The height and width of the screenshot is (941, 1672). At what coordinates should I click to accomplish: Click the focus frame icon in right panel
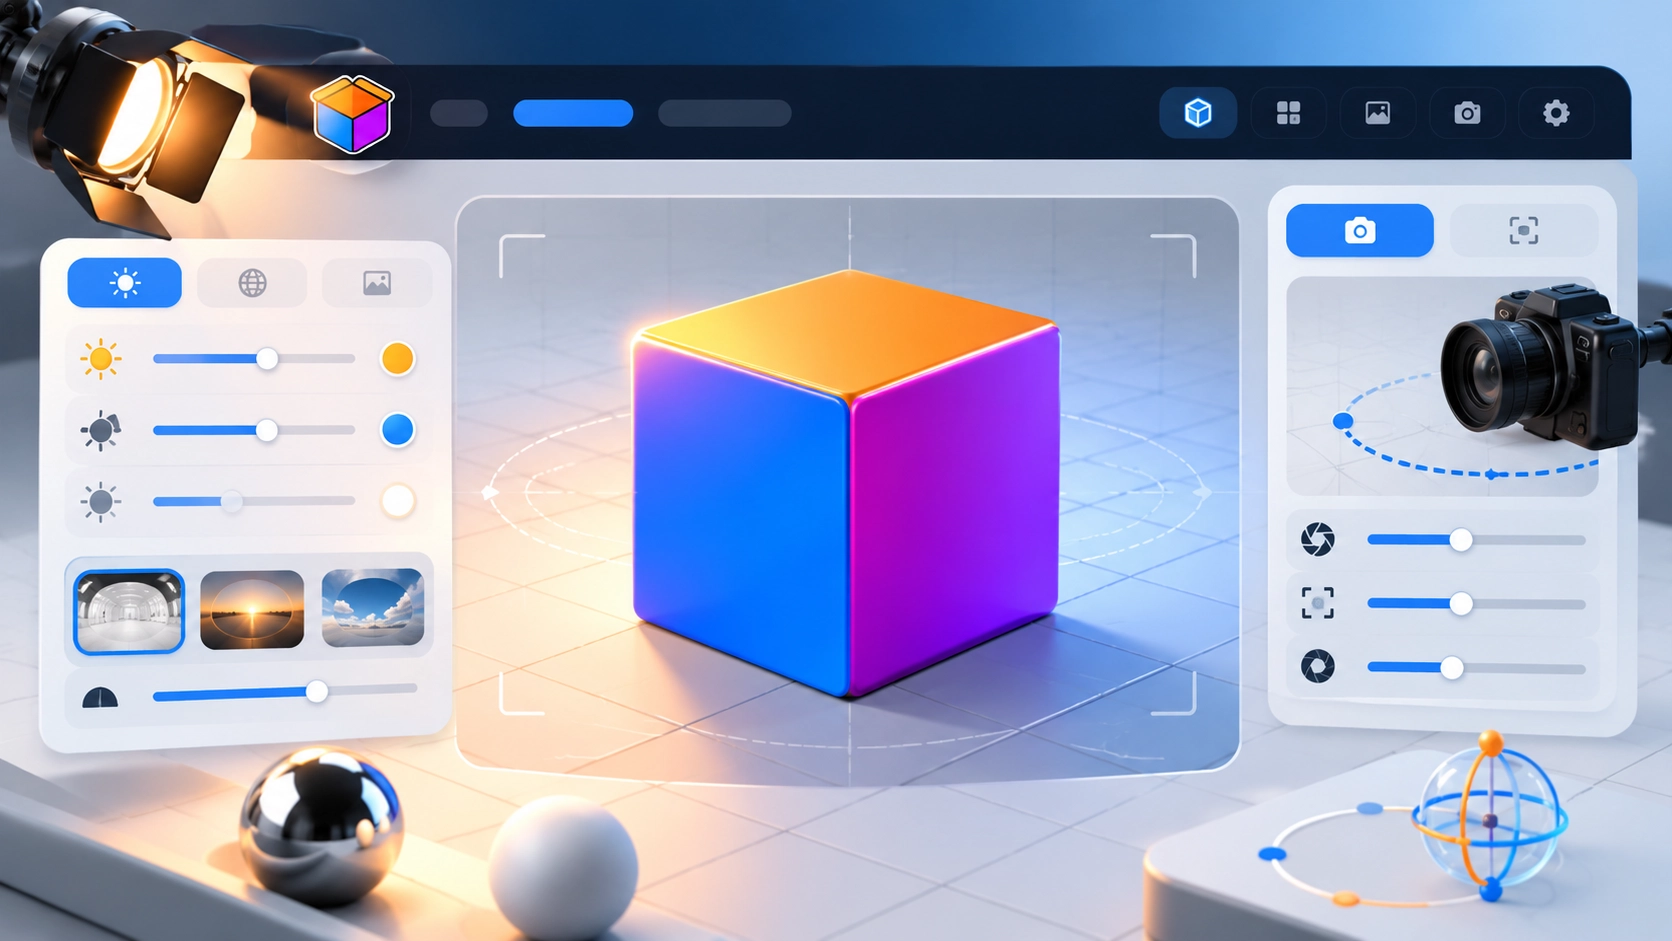1318,603
